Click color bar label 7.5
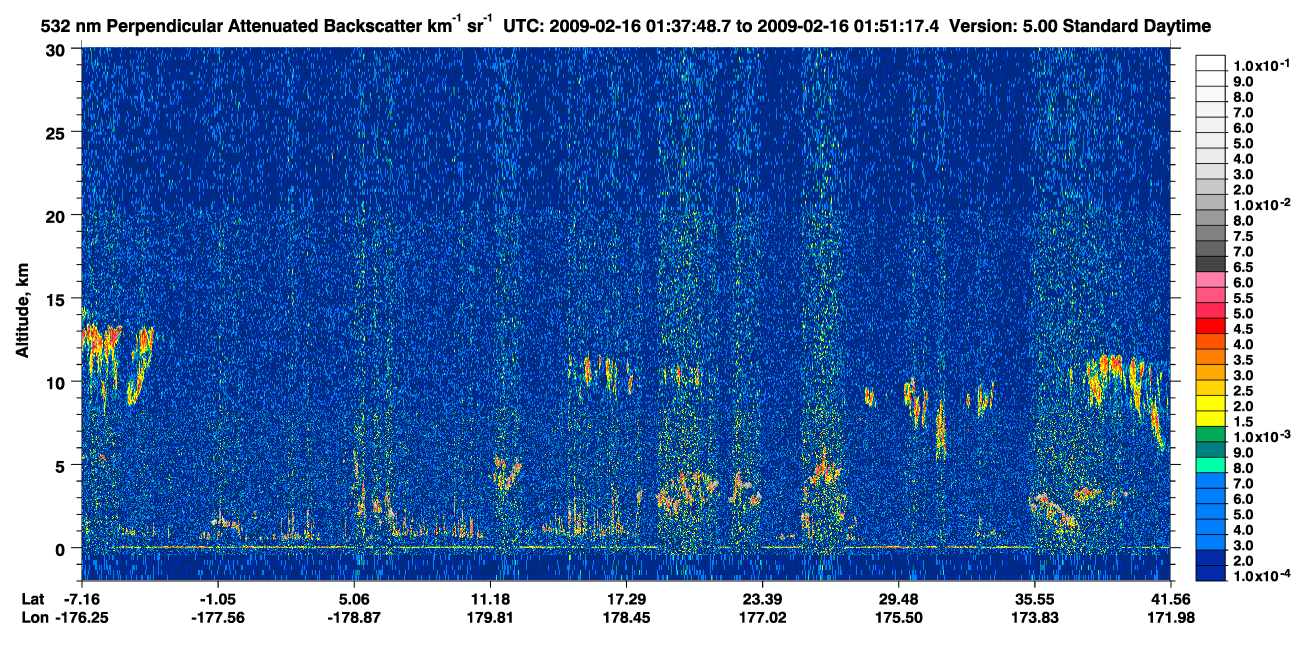The image size is (1300, 667). click(x=1242, y=237)
